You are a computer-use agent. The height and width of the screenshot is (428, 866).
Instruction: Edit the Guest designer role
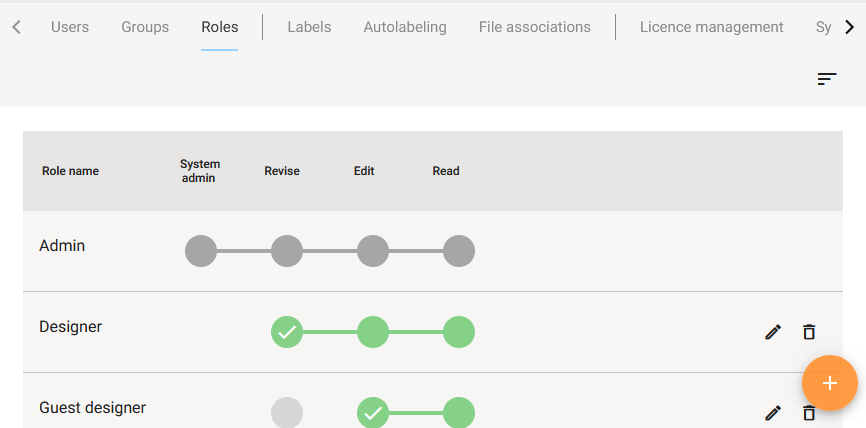pos(772,412)
